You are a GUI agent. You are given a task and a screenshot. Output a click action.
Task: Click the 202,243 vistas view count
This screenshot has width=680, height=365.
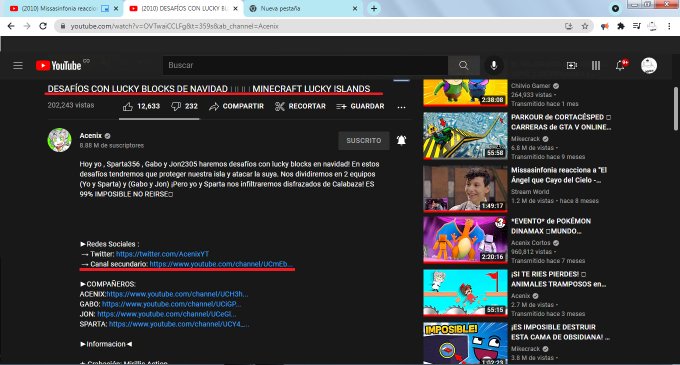71,105
